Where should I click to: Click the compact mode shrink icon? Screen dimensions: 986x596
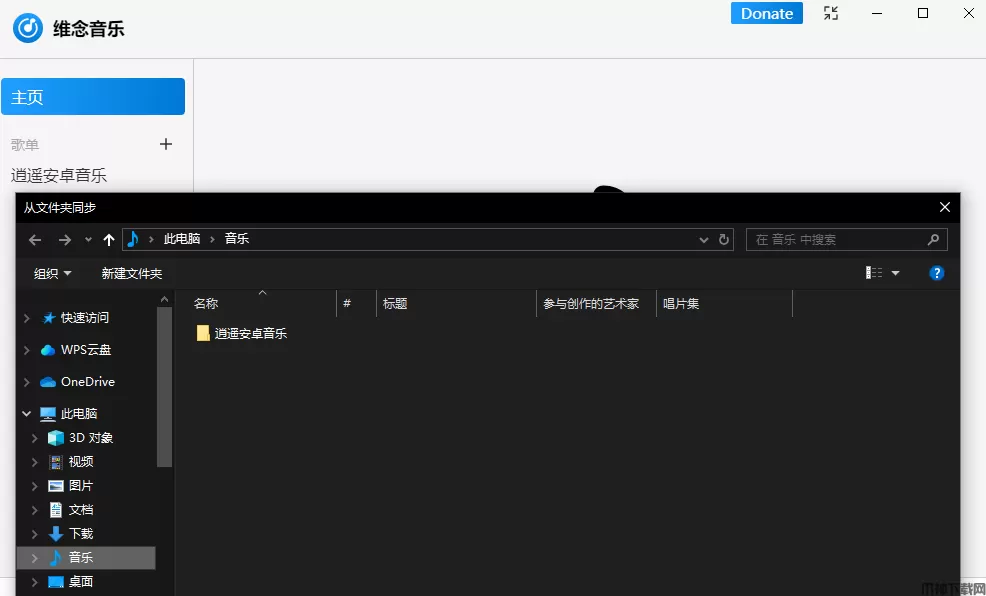pyautogui.click(x=830, y=13)
